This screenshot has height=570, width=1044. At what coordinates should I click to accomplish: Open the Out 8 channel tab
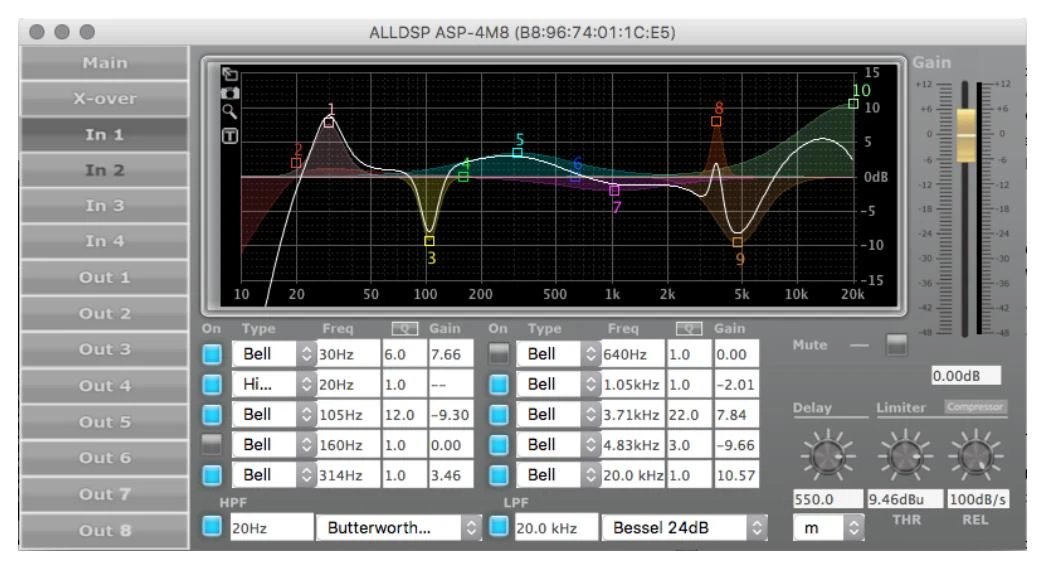105,531
